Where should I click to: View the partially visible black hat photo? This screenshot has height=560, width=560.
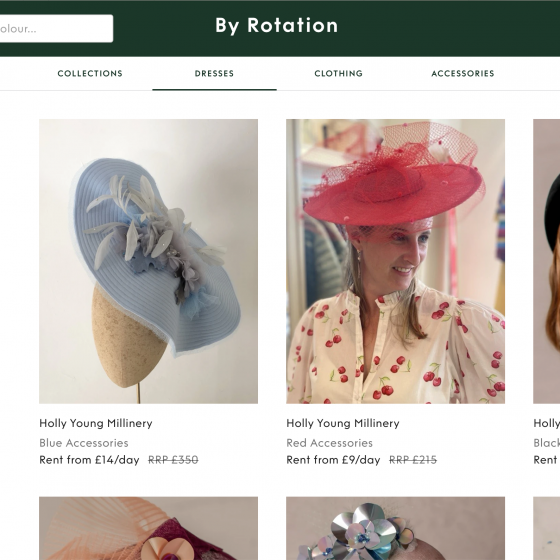546,261
